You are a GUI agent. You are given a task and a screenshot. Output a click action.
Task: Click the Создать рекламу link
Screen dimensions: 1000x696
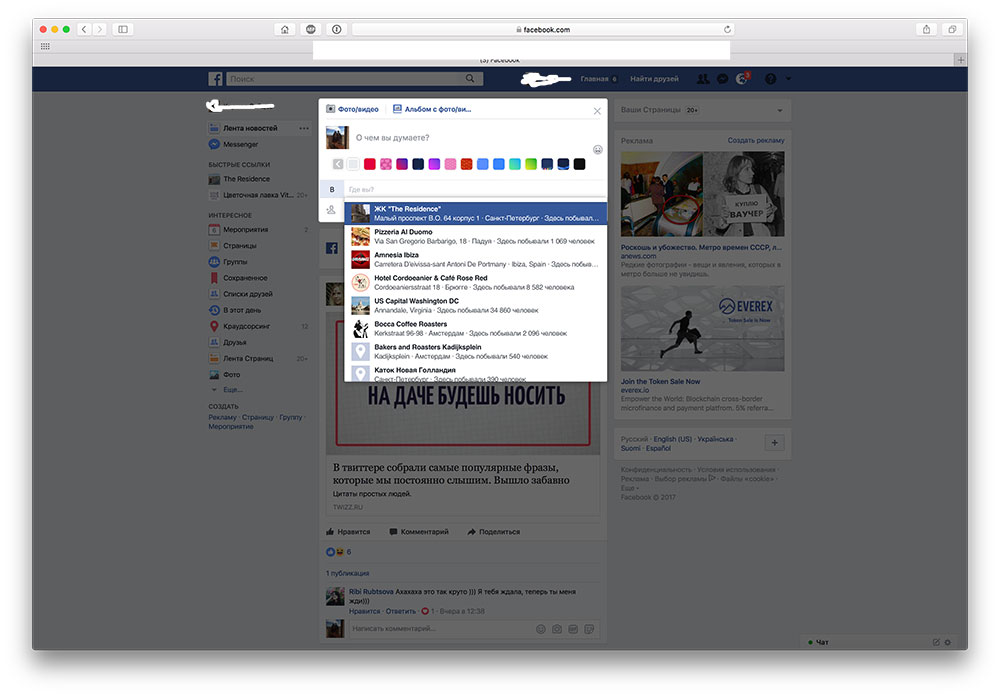pos(756,140)
